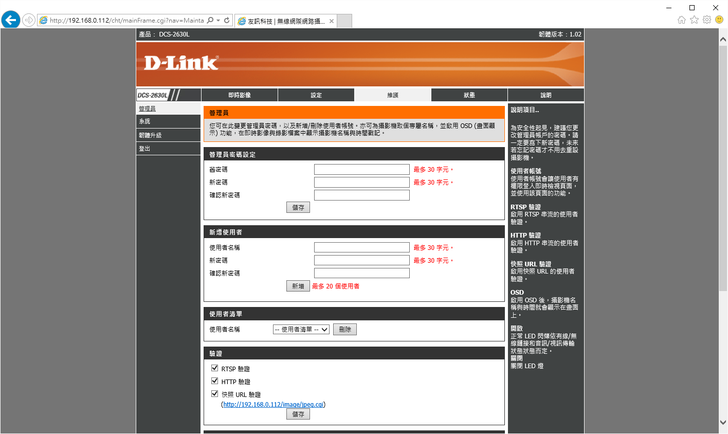Open favorites with the star icon
The image size is (728, 434).
click(x=694, y=20)
